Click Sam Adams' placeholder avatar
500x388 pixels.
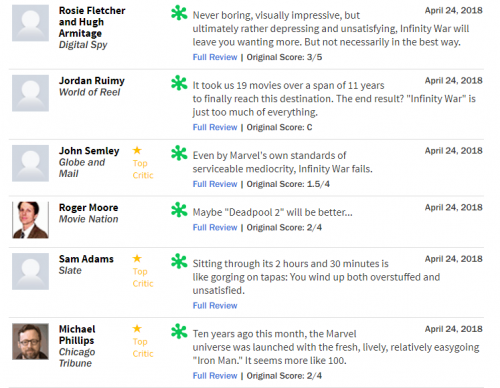30,271
